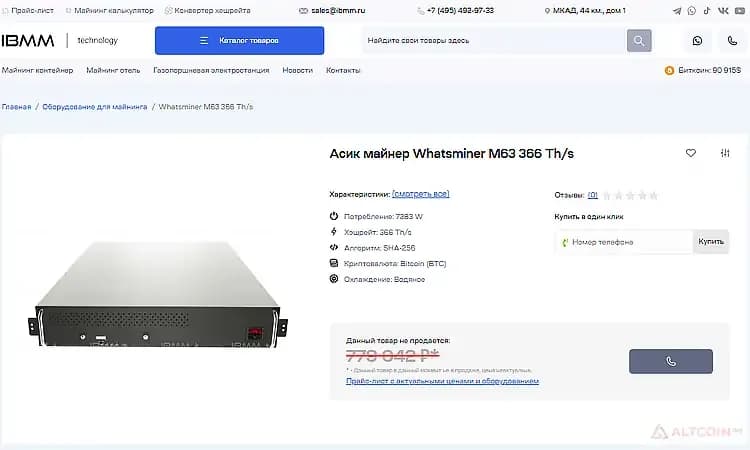Click the product title Whatsminer M63 366 Th/s

[x=452, y=154]
